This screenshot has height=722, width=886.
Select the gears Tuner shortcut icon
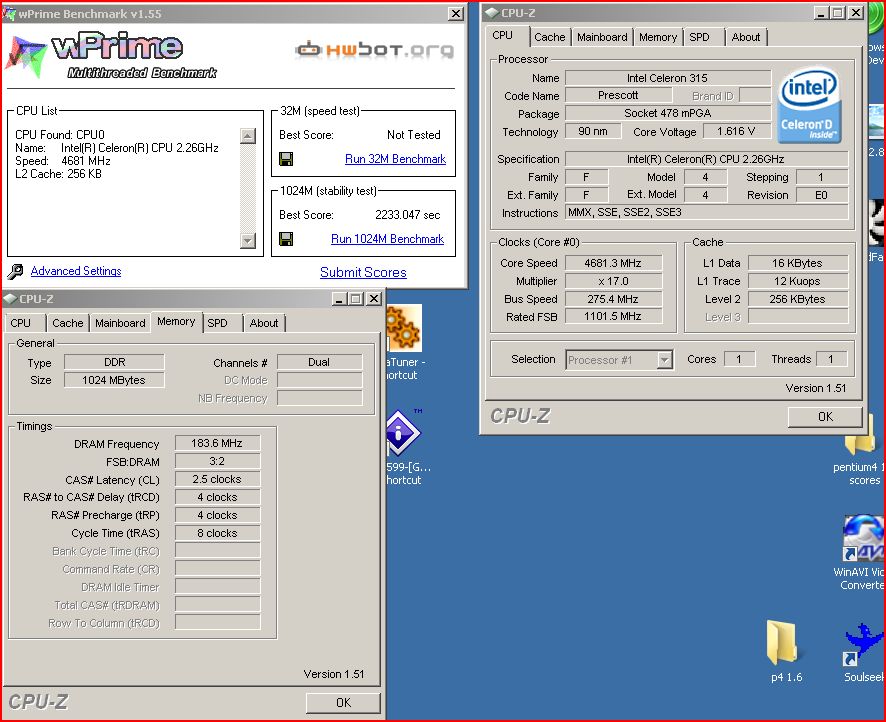(x=404, y=328)
